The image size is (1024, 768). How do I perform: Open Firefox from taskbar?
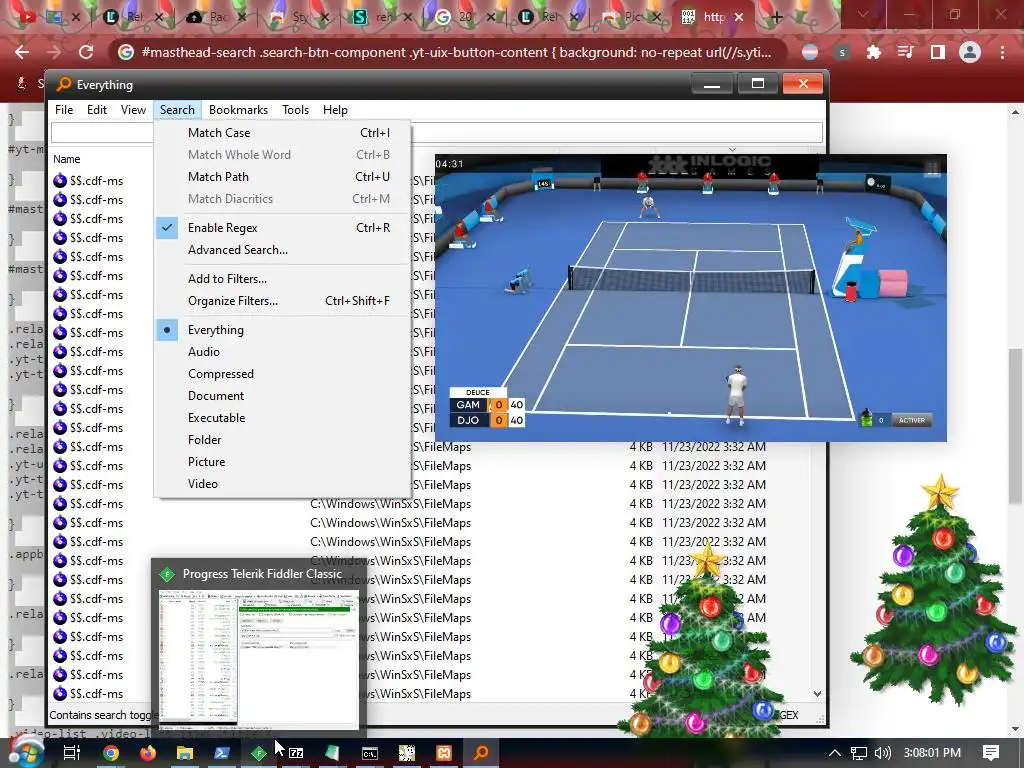tap(148, 753)
